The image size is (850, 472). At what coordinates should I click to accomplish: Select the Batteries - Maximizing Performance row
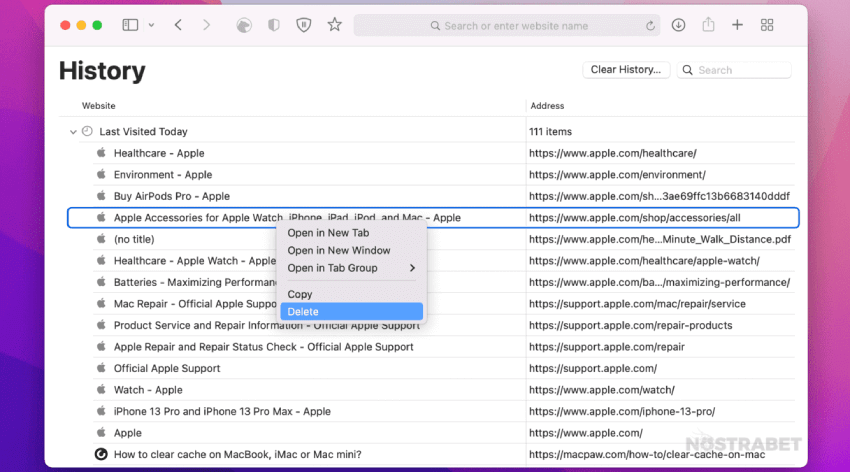(432, 282)
